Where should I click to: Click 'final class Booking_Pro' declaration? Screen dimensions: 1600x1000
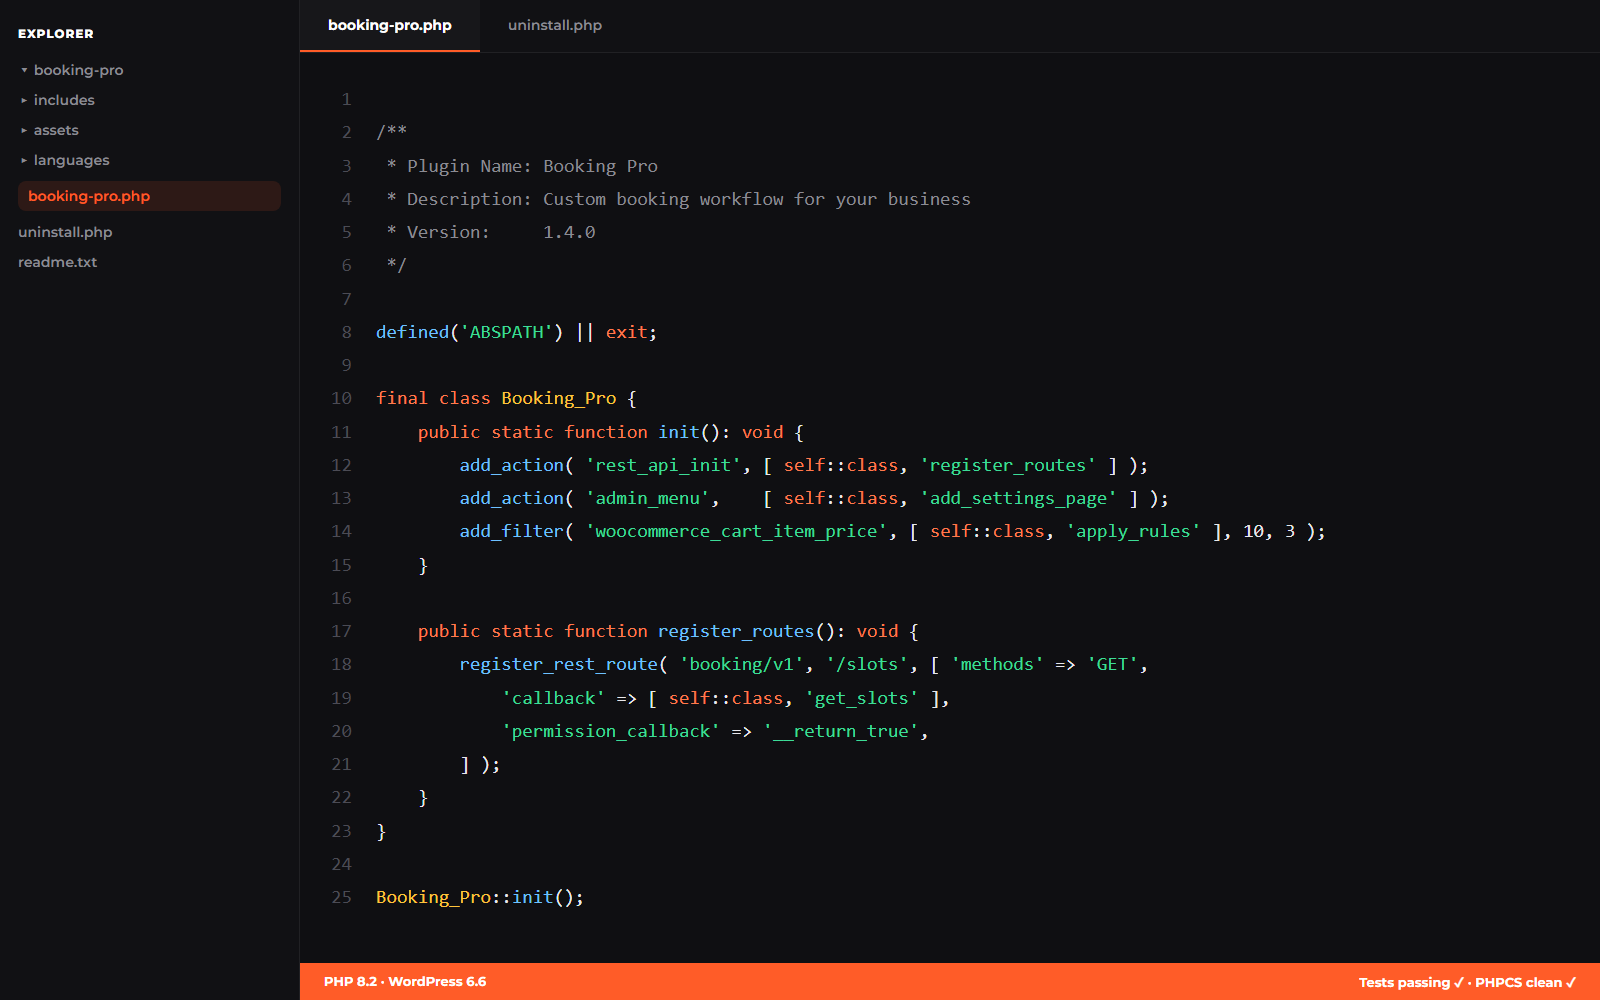point(496,398)
